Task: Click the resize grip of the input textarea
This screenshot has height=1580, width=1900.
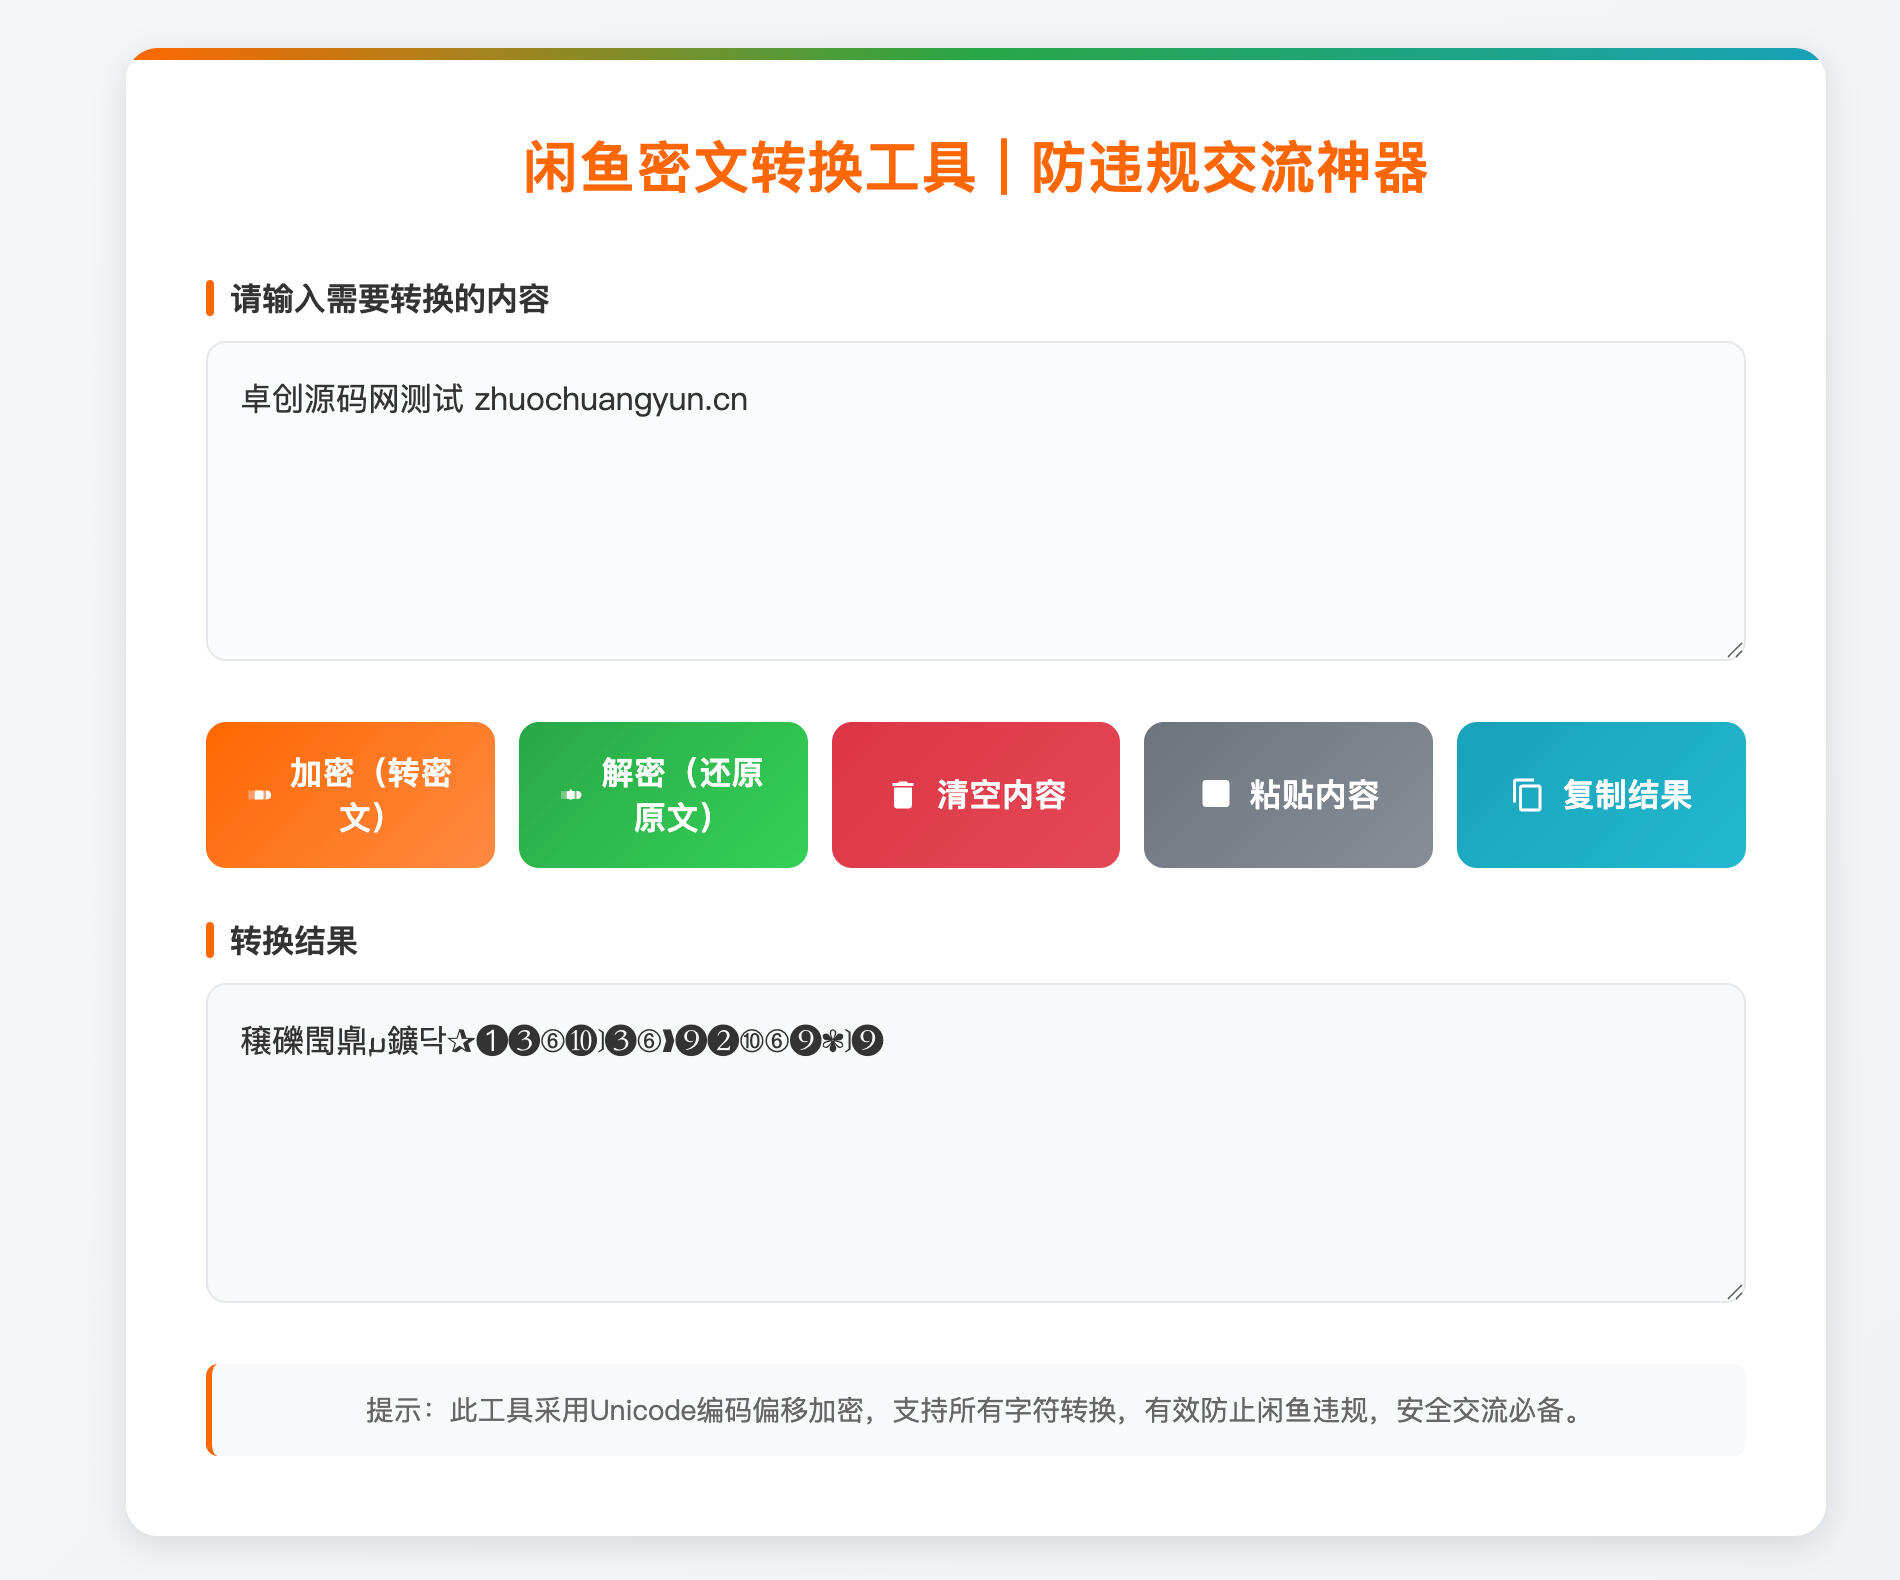Action: [x=1737, y=650]
